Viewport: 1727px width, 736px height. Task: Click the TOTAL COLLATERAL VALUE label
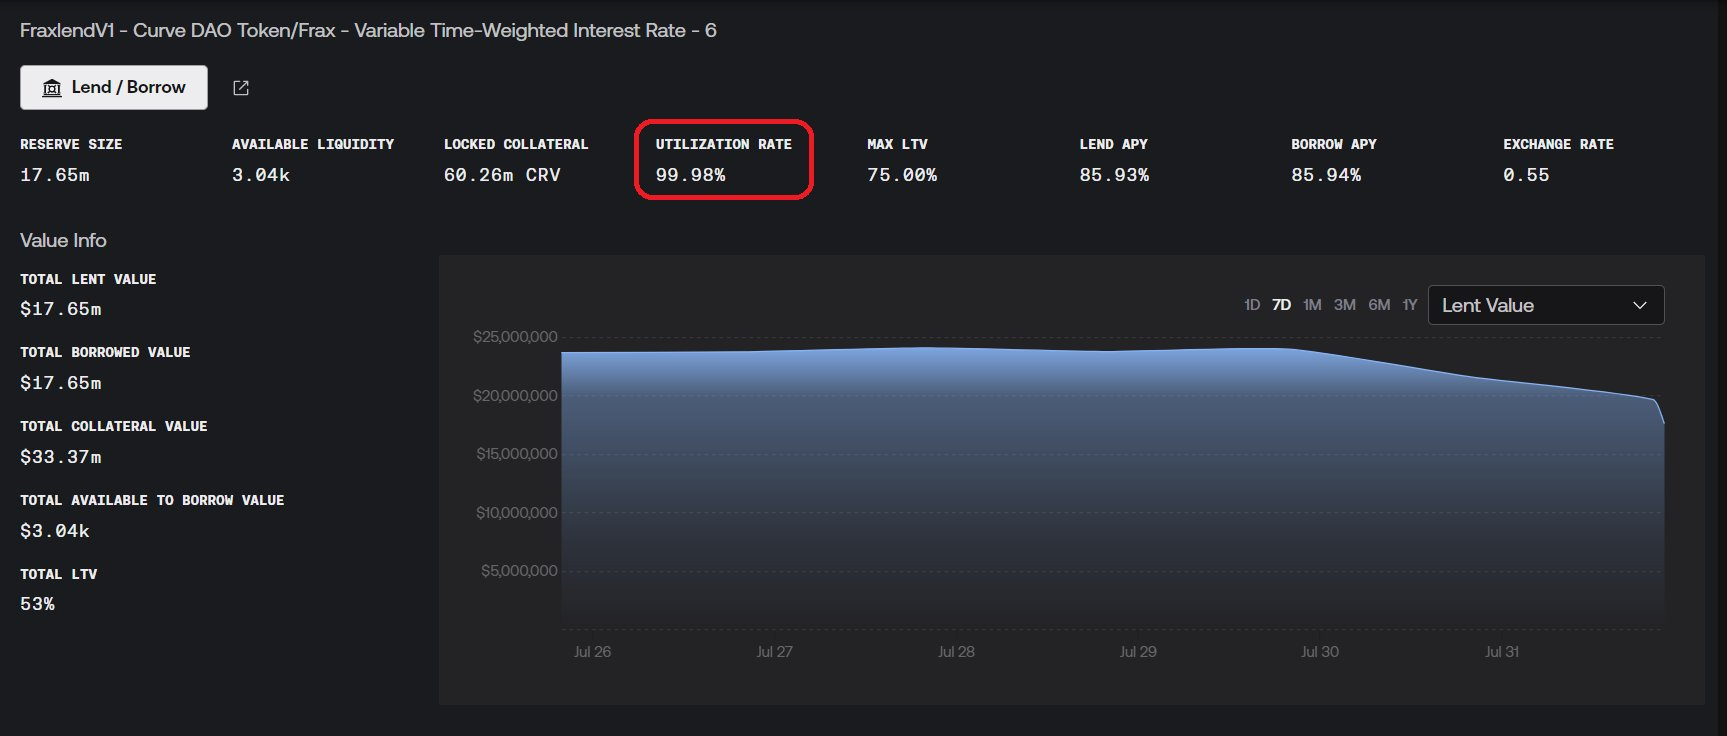click(114, 426)
